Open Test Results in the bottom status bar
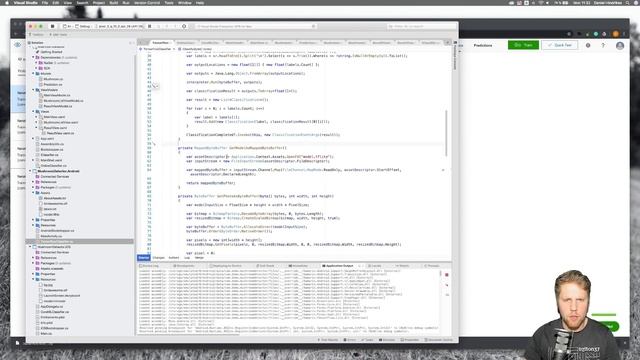Image resolution: width=640 pixels, height=360 pixels. [x=328, y=340]
